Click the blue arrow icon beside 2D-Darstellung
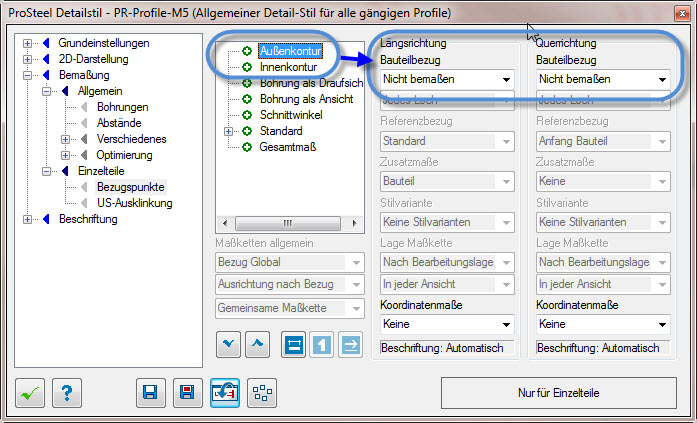 [x=46, y=59]
